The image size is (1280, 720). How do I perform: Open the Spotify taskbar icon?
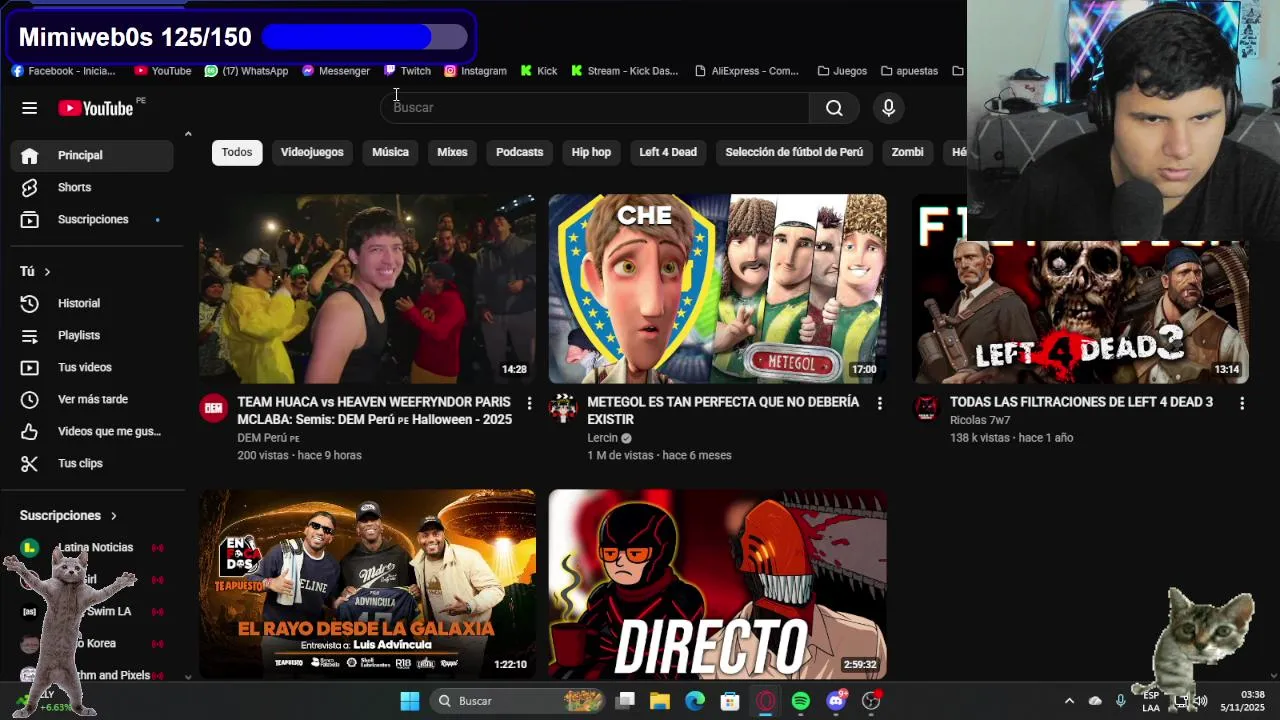pos(800,701)
